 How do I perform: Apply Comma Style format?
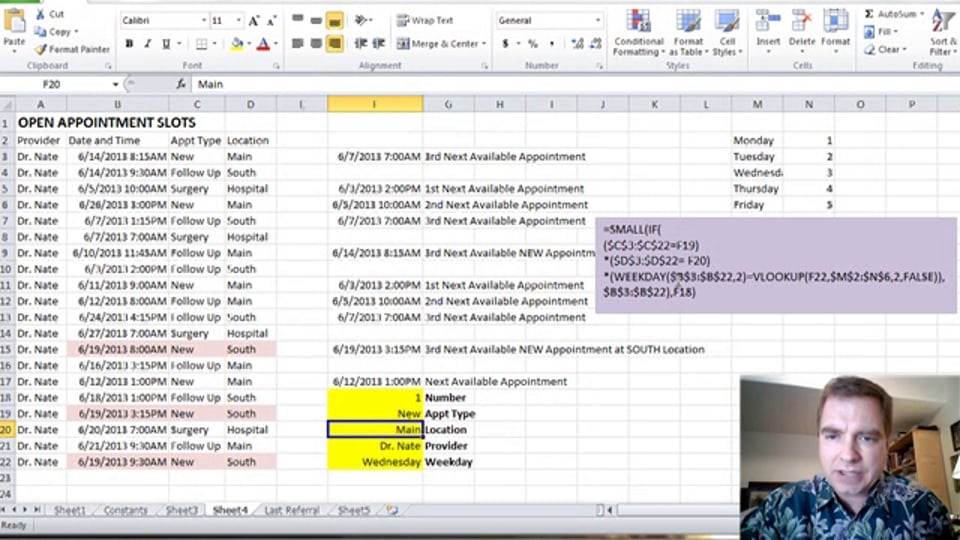(x=552, y=43)
